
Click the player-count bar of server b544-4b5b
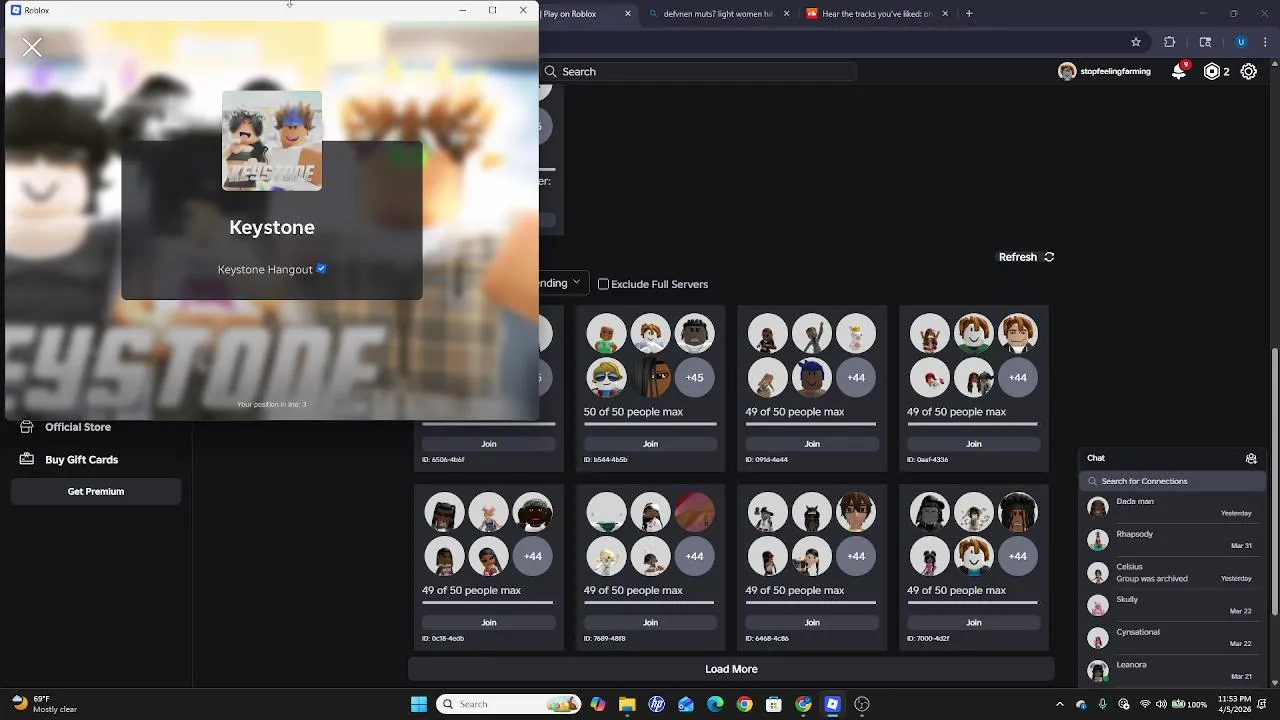pyautogui.click(x=650, y=425)
